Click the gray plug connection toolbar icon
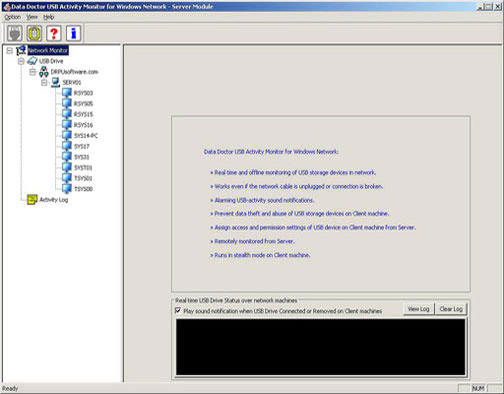The height and width of the screenshot is (394, 504). click(15, 33)
